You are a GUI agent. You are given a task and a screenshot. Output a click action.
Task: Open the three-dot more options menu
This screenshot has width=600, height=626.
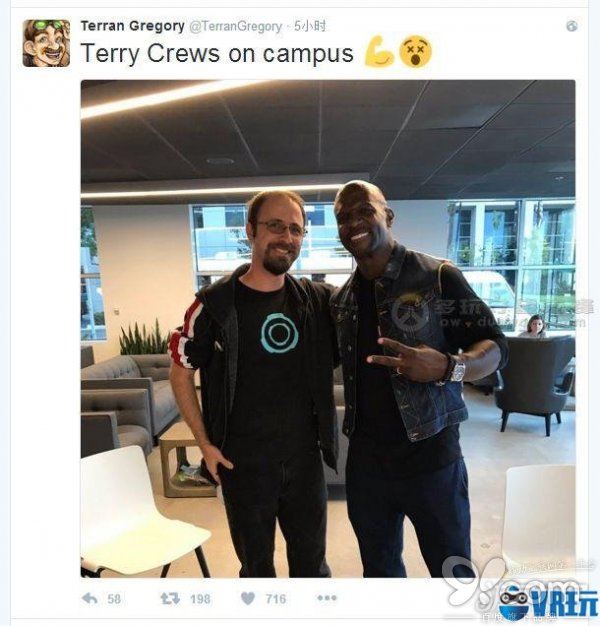click(327, 598)
